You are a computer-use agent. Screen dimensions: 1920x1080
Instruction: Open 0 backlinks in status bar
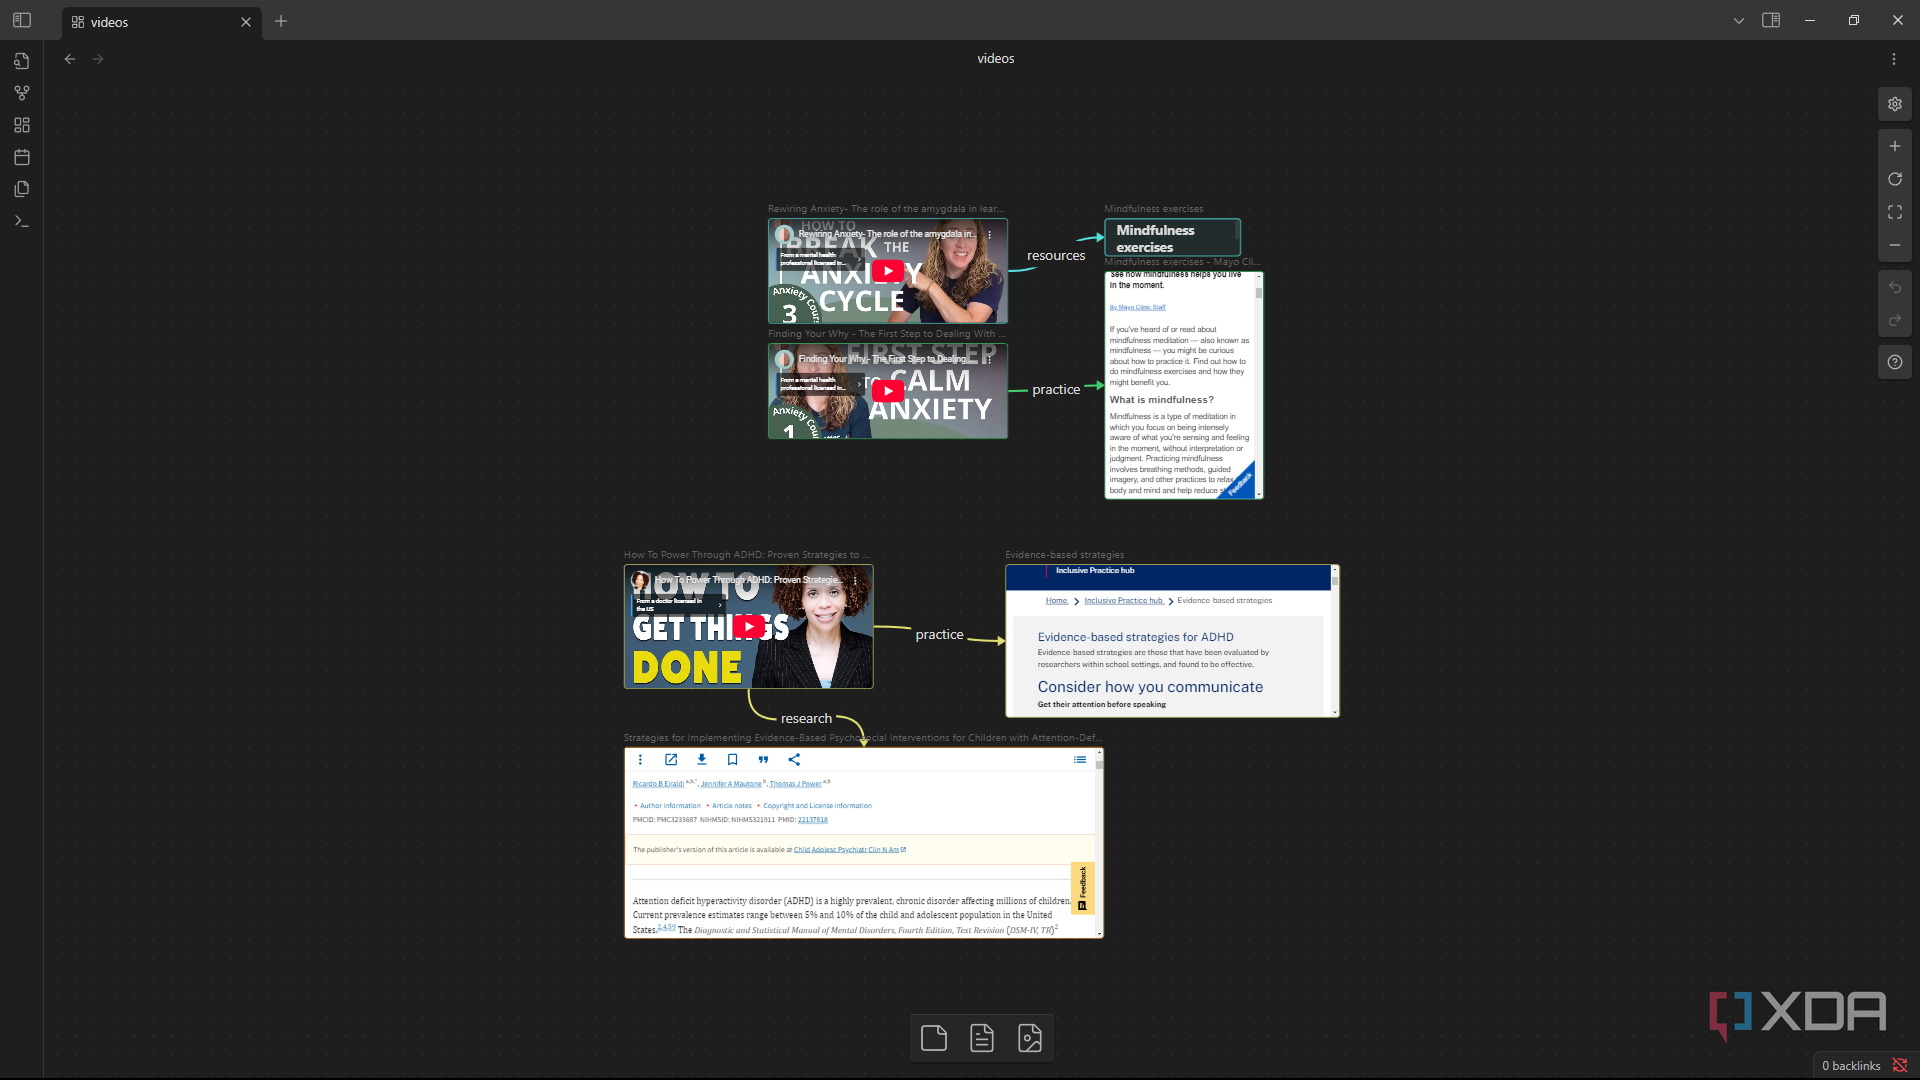click(x=1850, y=1066)
